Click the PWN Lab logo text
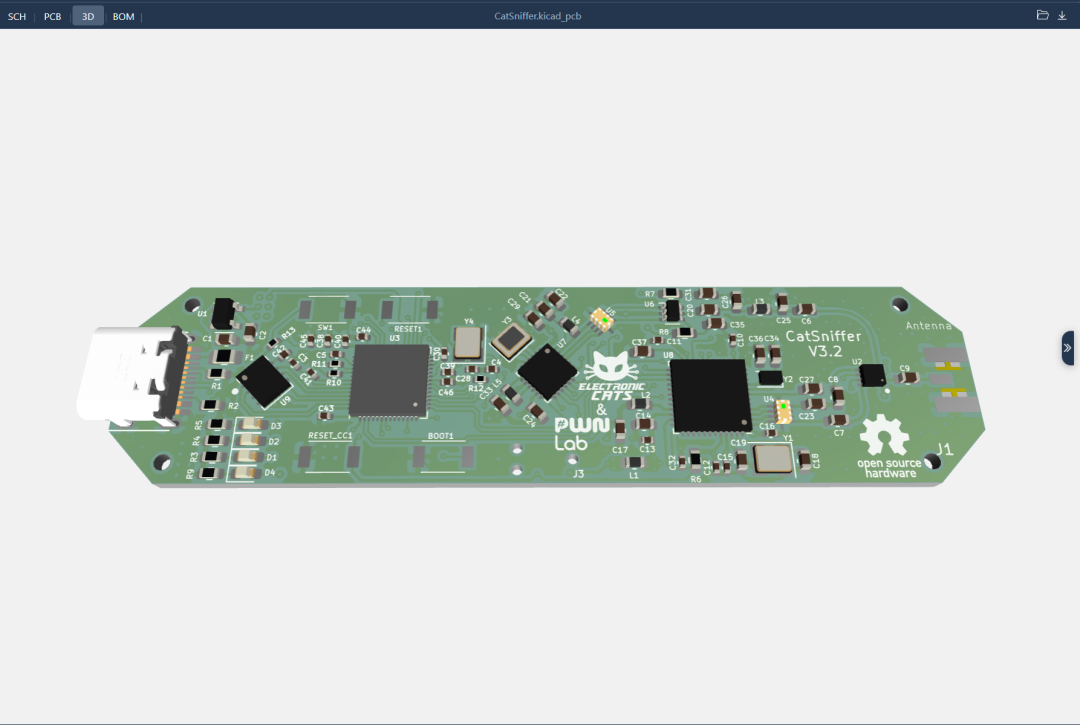The width and height of the screenshot is (1080, 725). (581, 434)
